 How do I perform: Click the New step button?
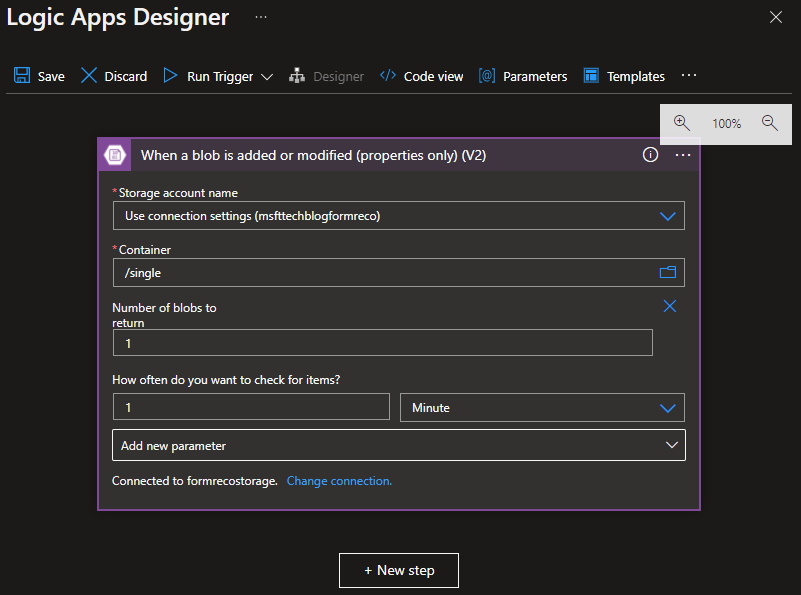pyautogui.click(x=399, y=570)
